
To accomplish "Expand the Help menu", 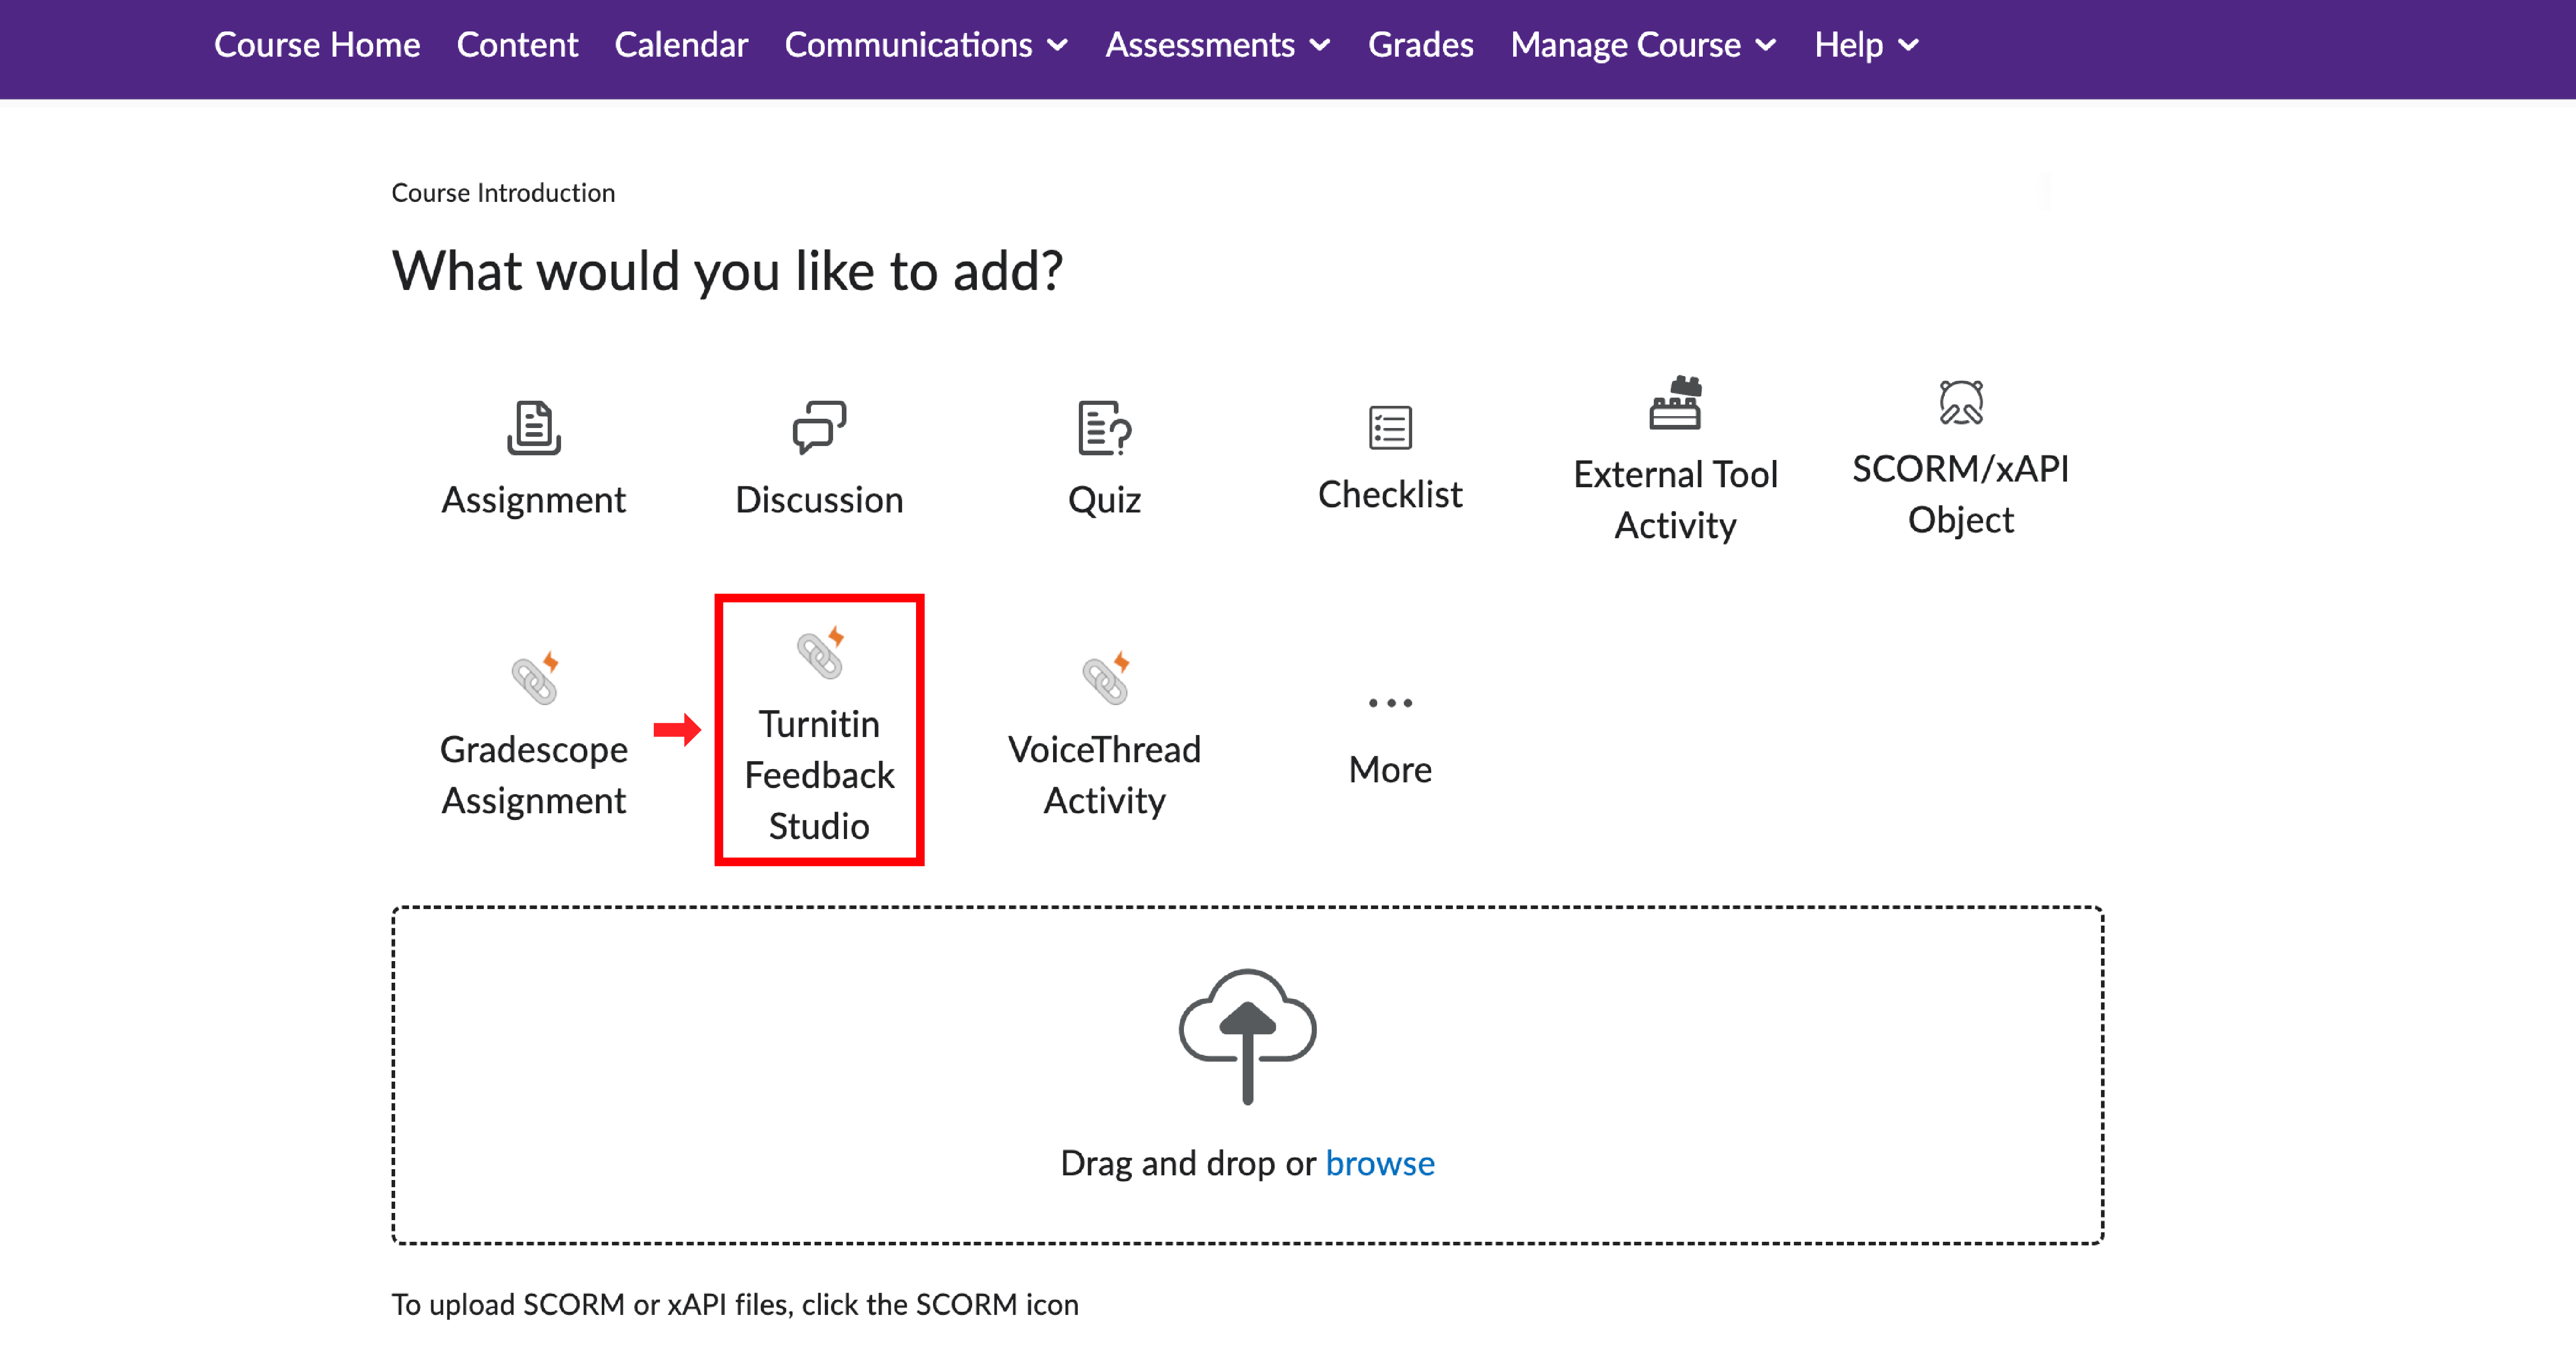I will tap(1864, 44).
